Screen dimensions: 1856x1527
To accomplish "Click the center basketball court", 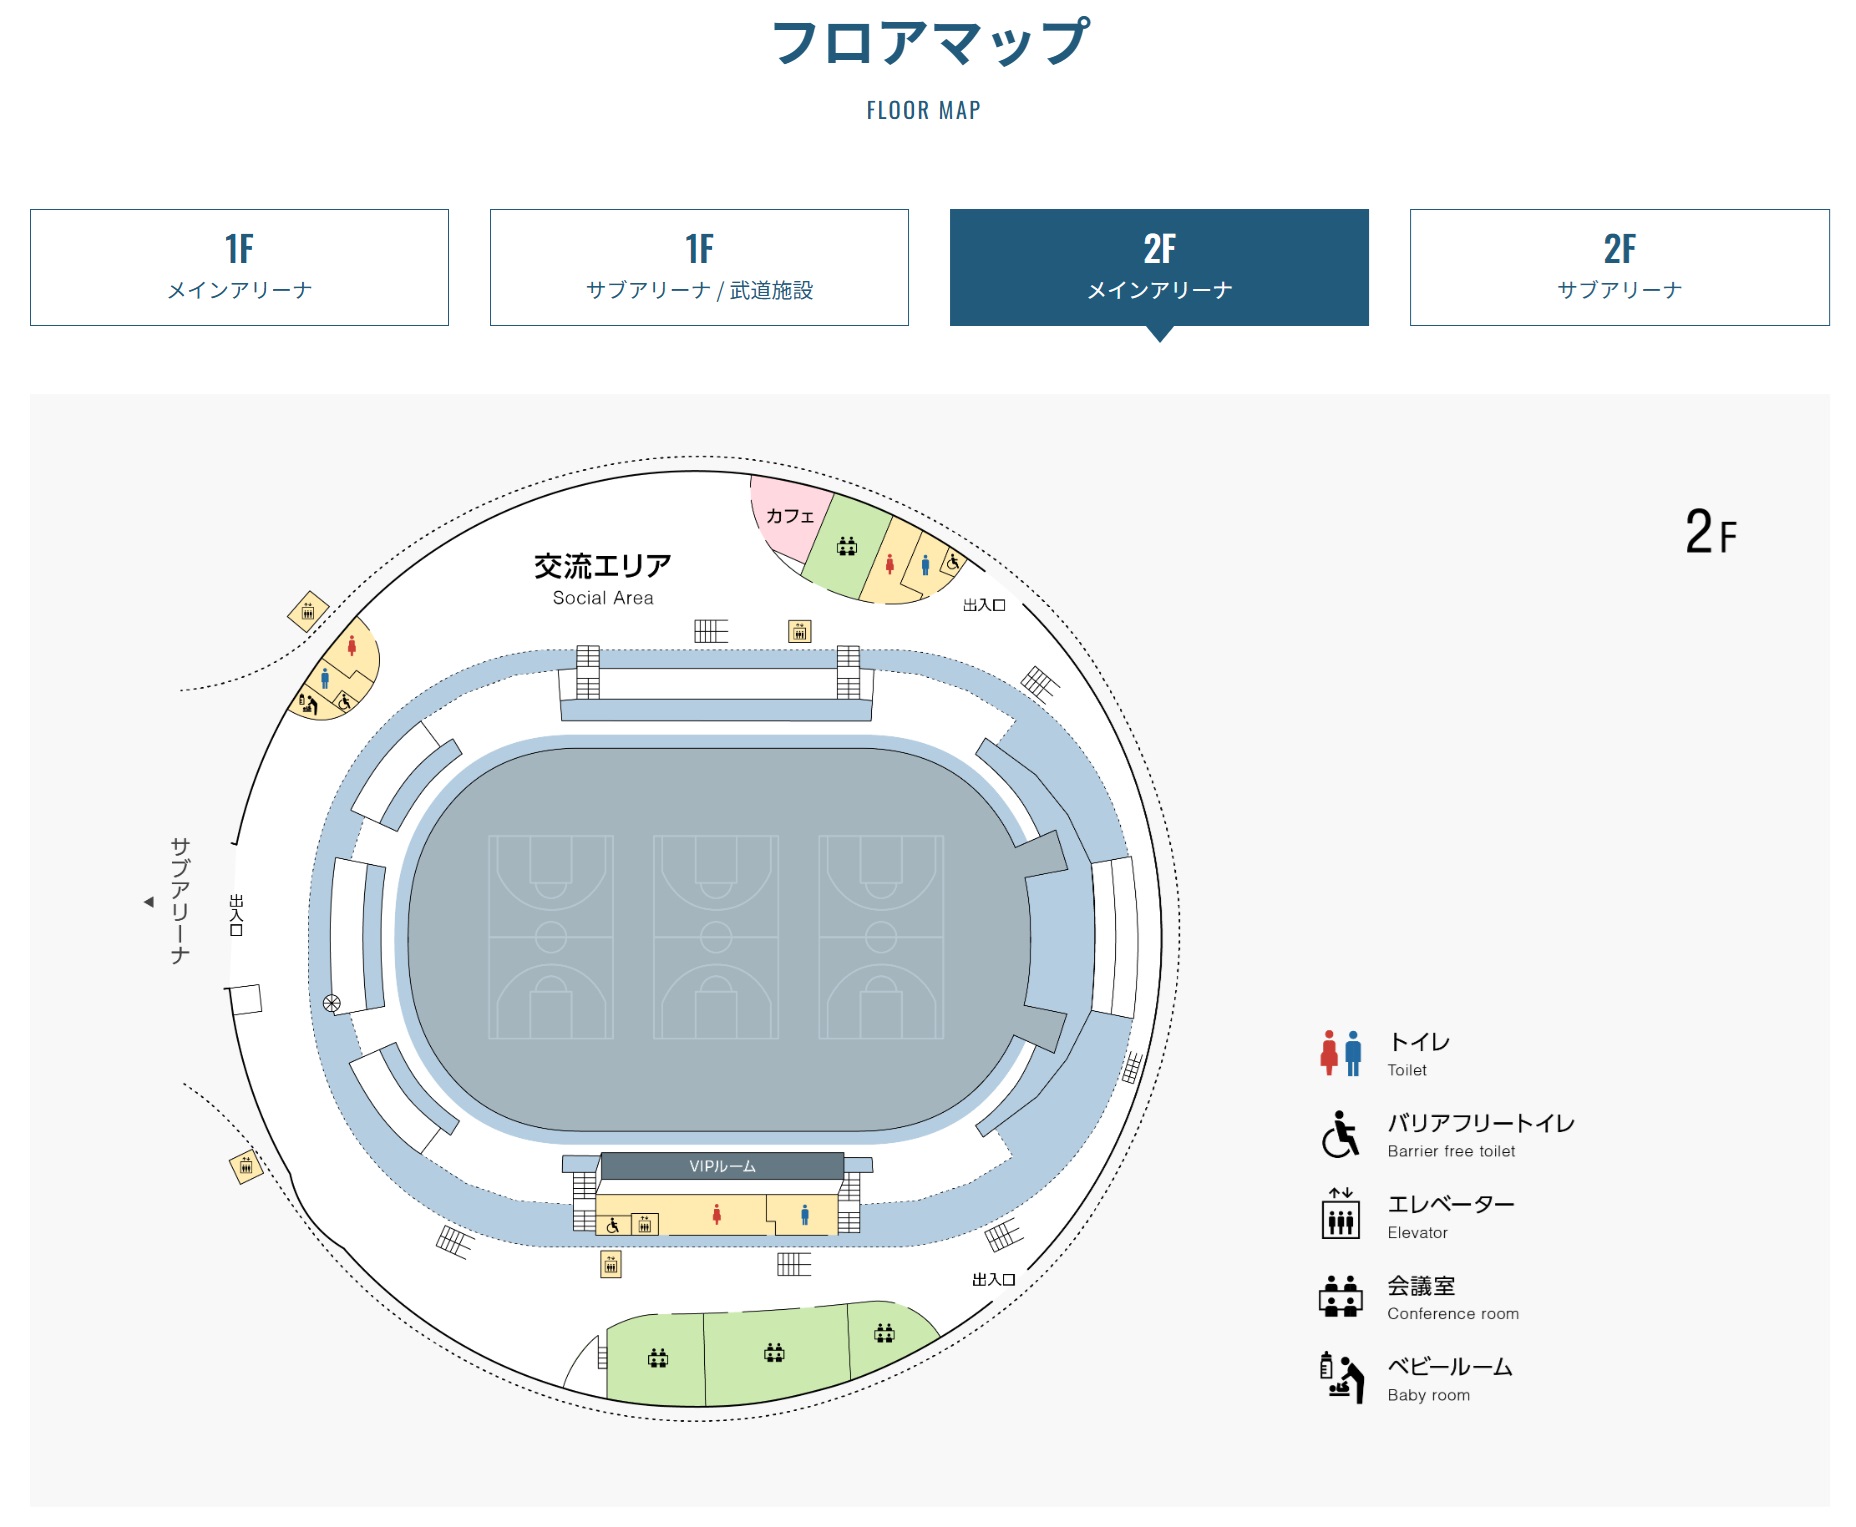I will point(716,937).
